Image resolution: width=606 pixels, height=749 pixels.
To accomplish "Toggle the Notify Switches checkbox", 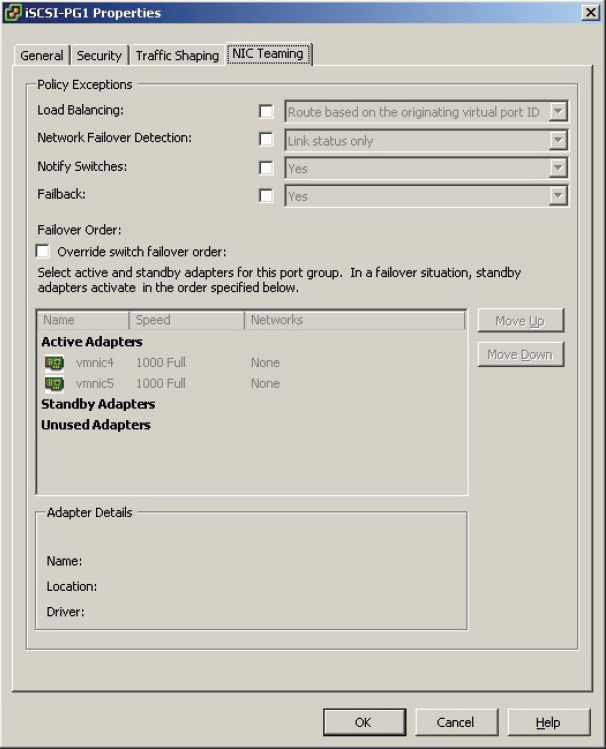I will pyautogui.click(x=266, y=168).
